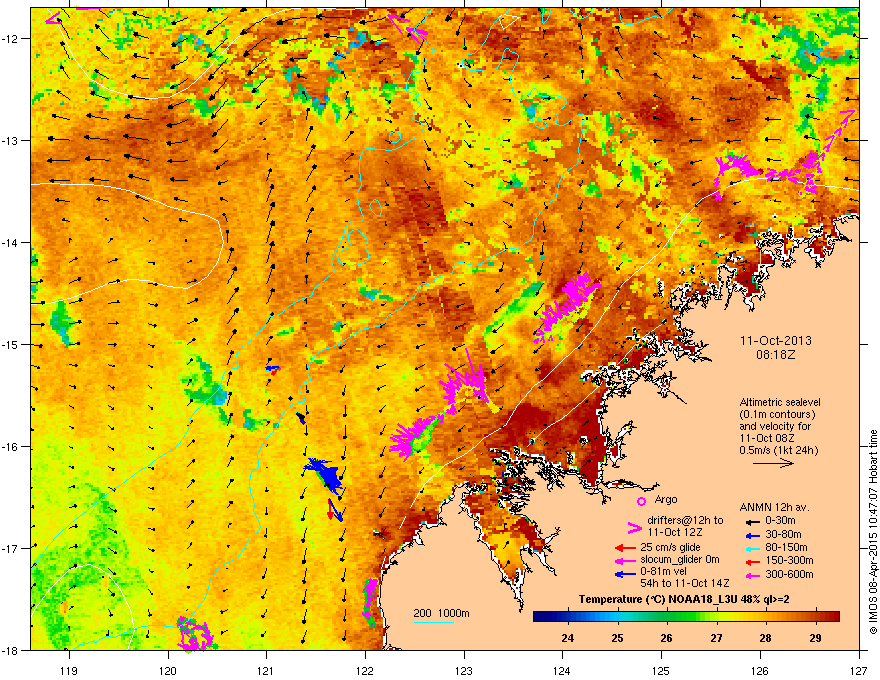Screen dimensions: 880x680
Task: Click the '26' colorbar tick label
Action: click(x=666, y=638)
